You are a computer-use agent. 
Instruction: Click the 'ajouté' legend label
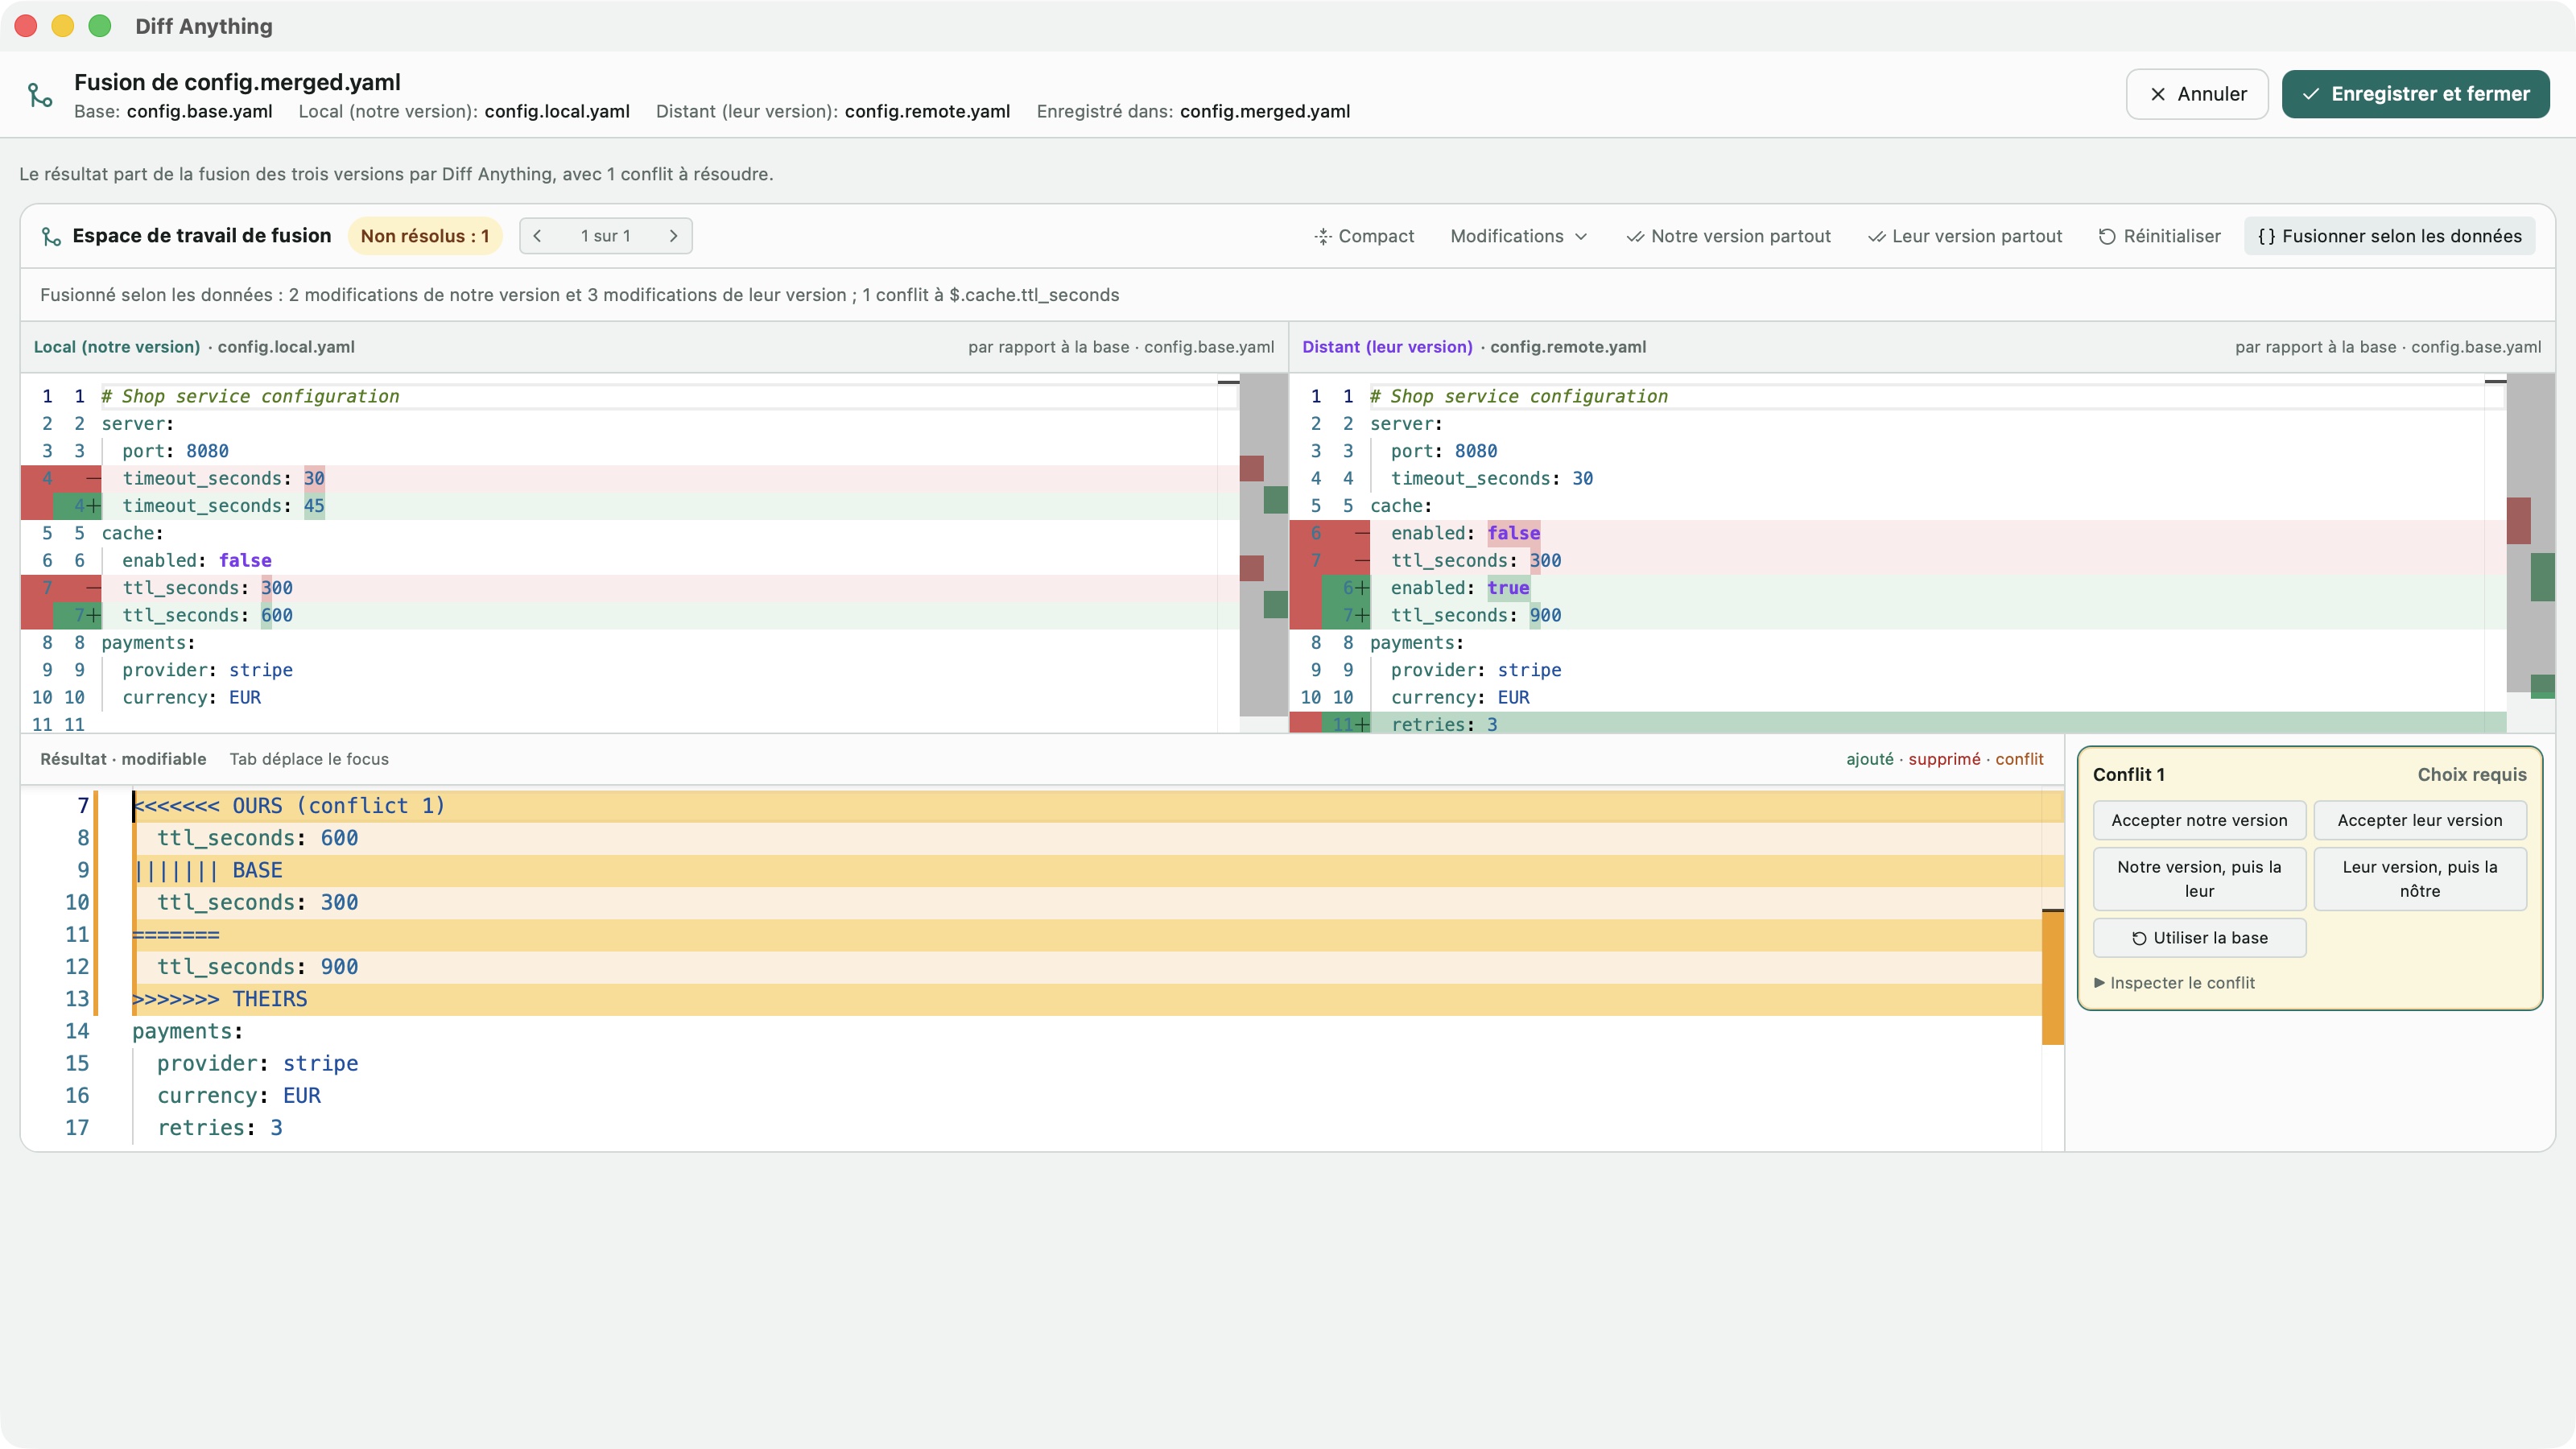point(1869,759)
